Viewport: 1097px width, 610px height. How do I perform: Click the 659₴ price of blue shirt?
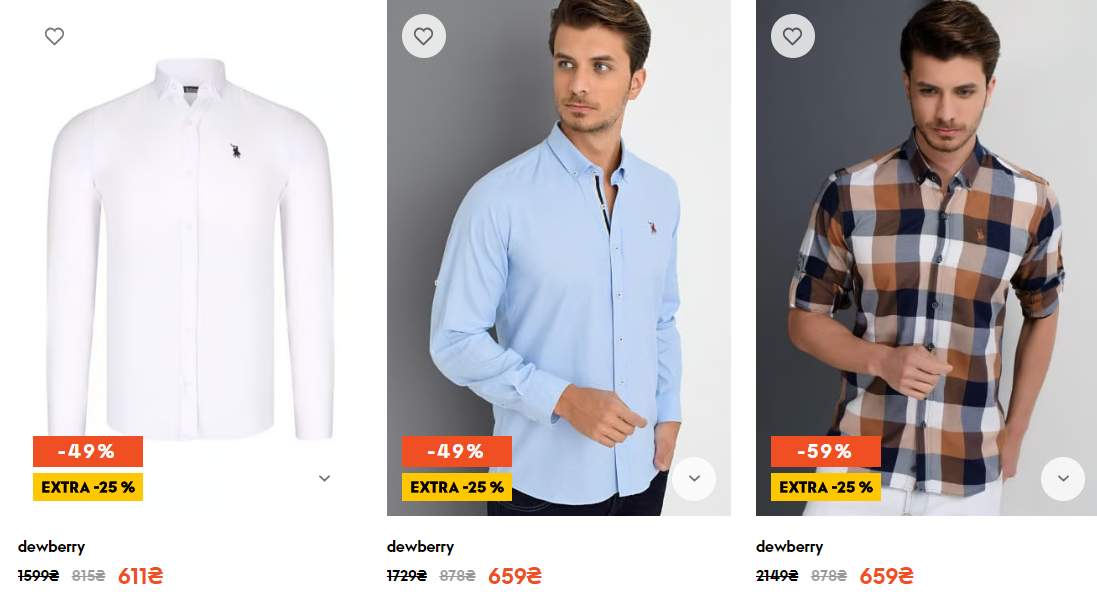(x=514, y=576)
